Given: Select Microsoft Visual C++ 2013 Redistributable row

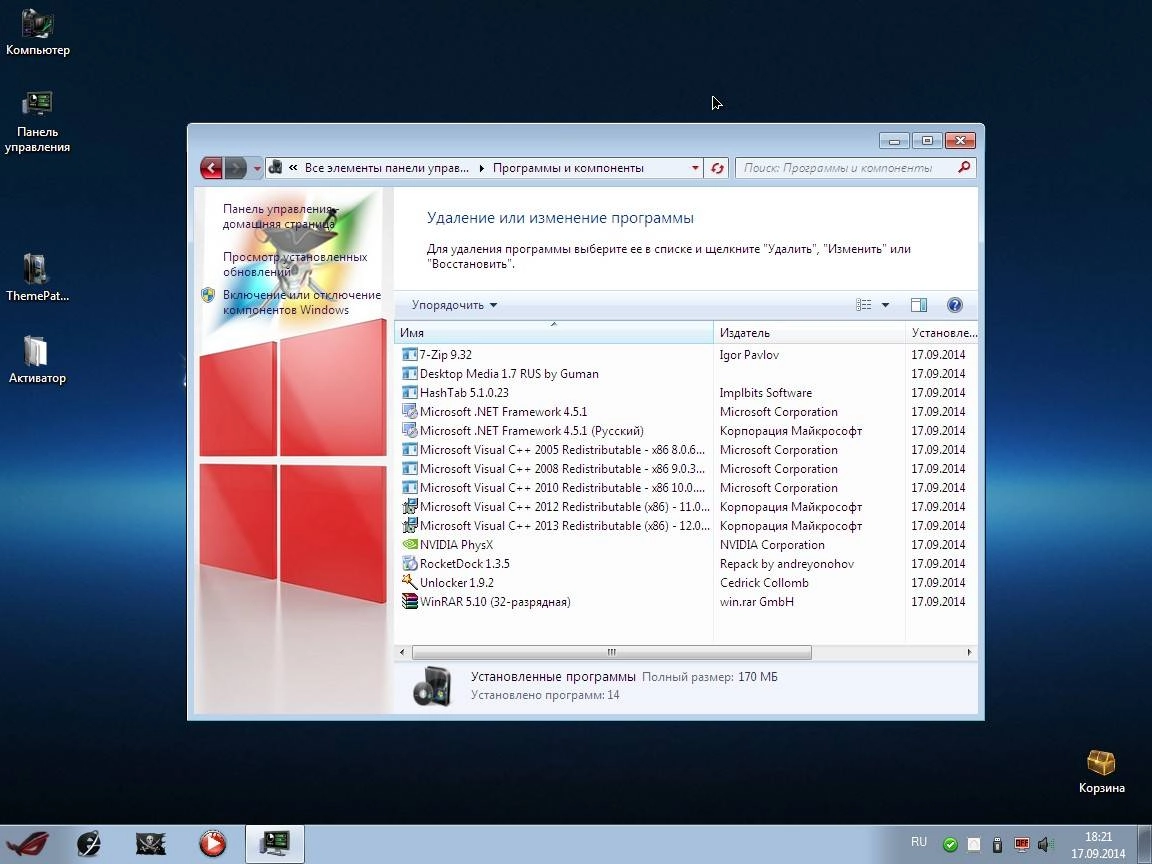Looking at the screenshot, I should pos(686,526).
